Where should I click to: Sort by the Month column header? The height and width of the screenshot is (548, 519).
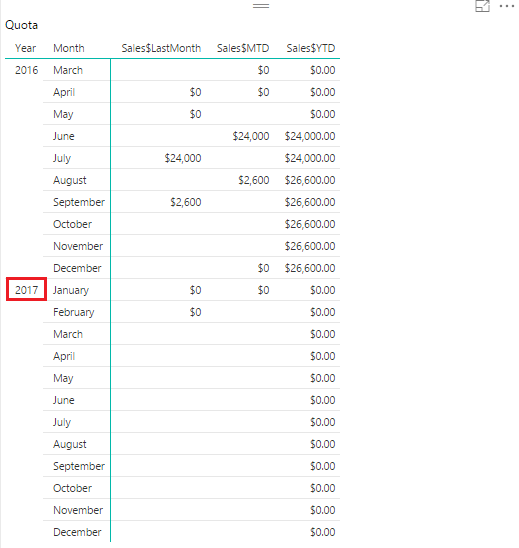click(x=69, y=48)
